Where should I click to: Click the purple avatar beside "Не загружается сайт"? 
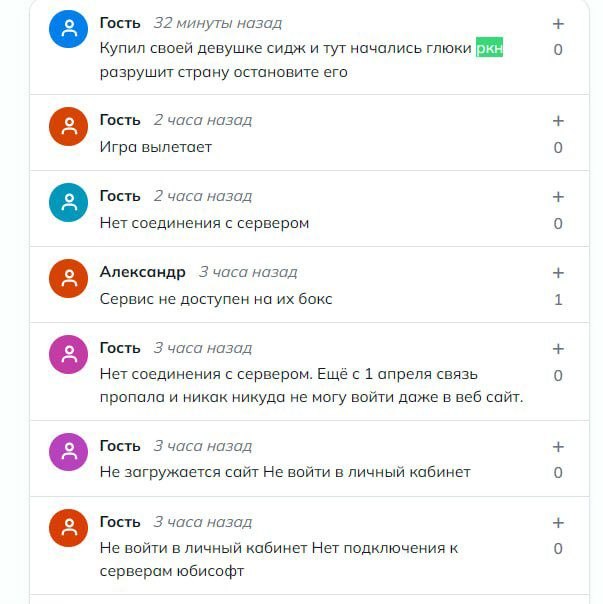click(69, 452)
